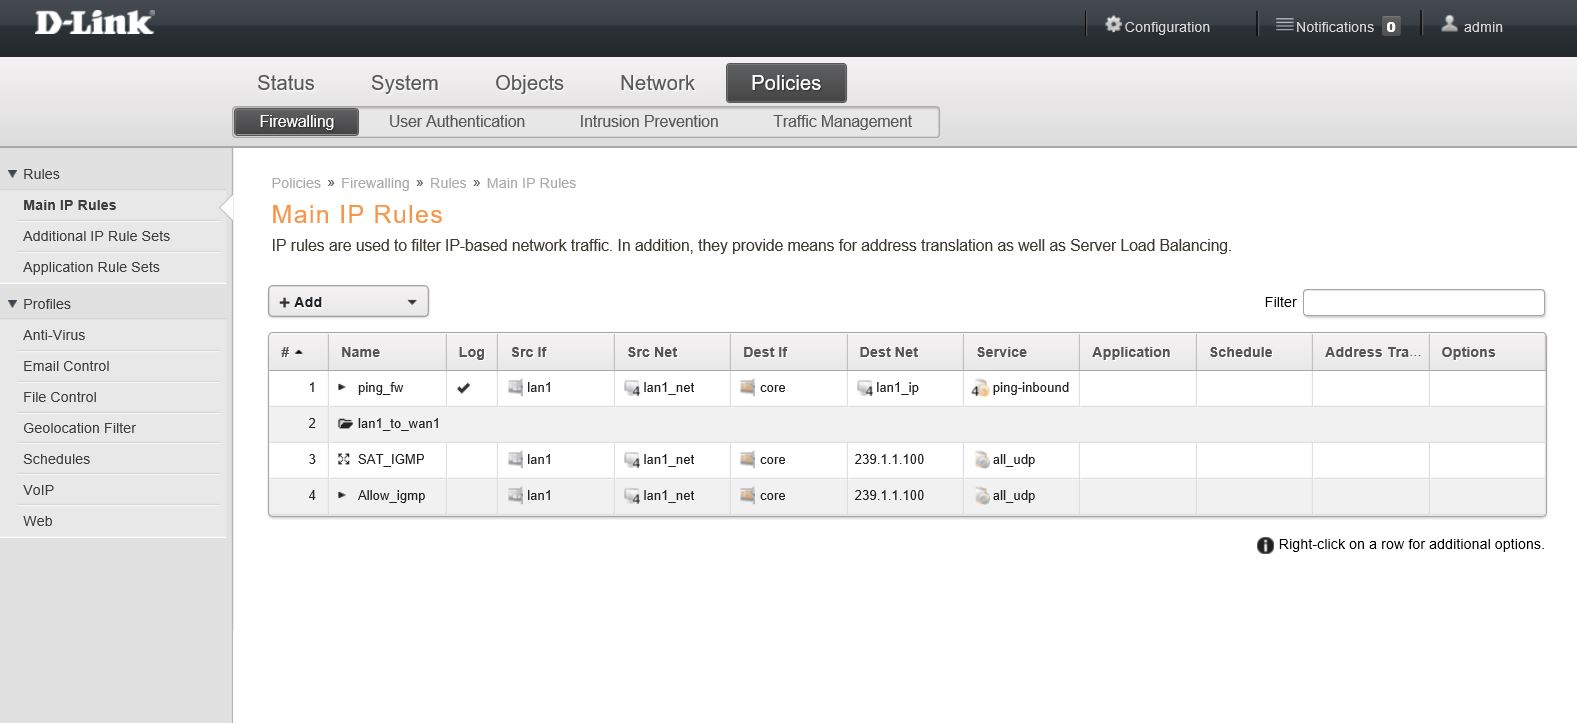Screen dimensions: 1577x723
Task: Click the lan1_to_wan1 folder icon
Action: [345, 424]
